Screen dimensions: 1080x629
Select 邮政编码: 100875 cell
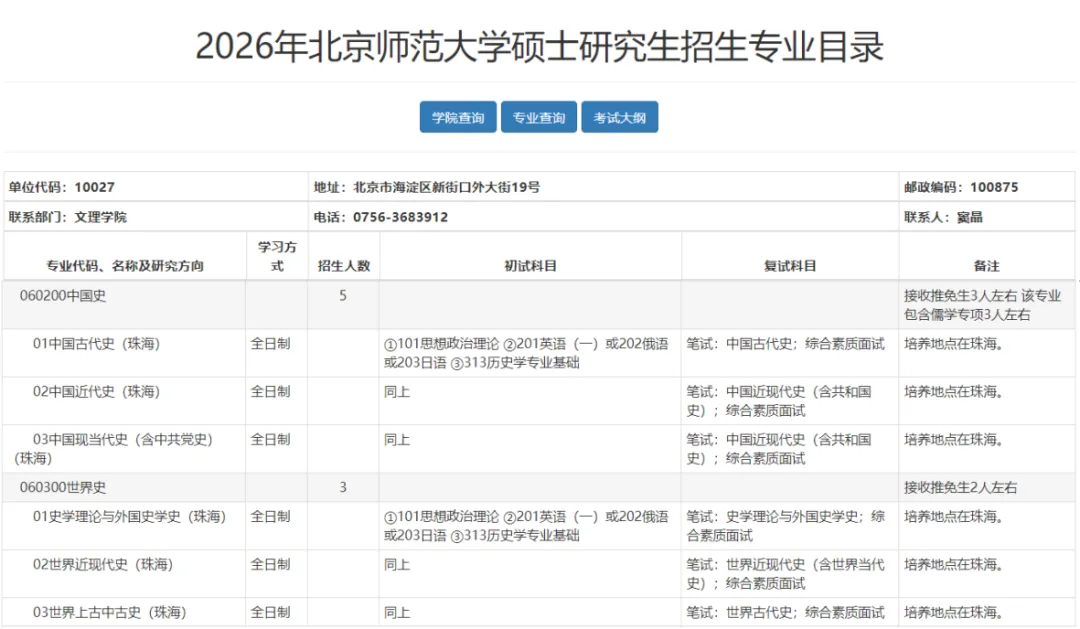click(x=986, y=187)
